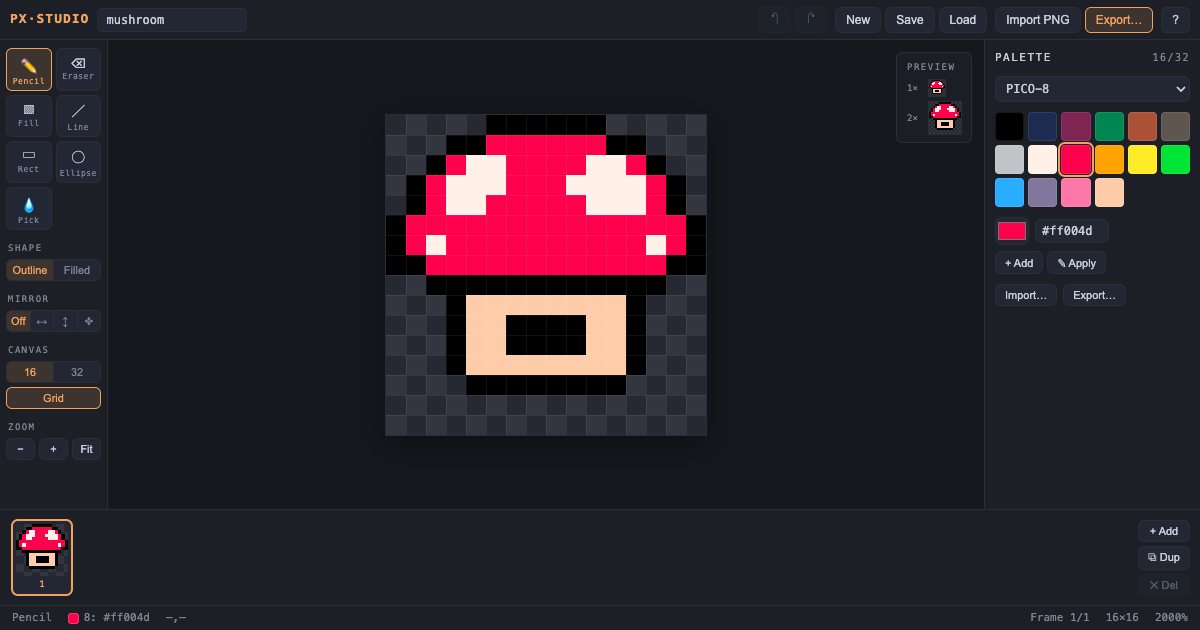The image size is (1200, 630).
Task: Select the pink palette swatch
Action: 1076,193
